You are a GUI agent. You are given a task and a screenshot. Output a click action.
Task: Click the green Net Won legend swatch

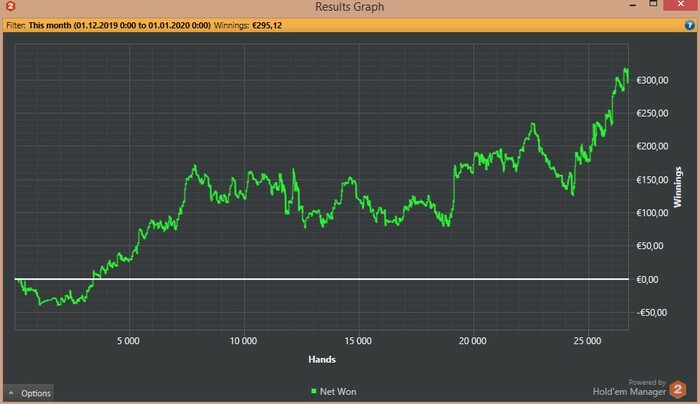pyautogui.click(x=313, y=392)
